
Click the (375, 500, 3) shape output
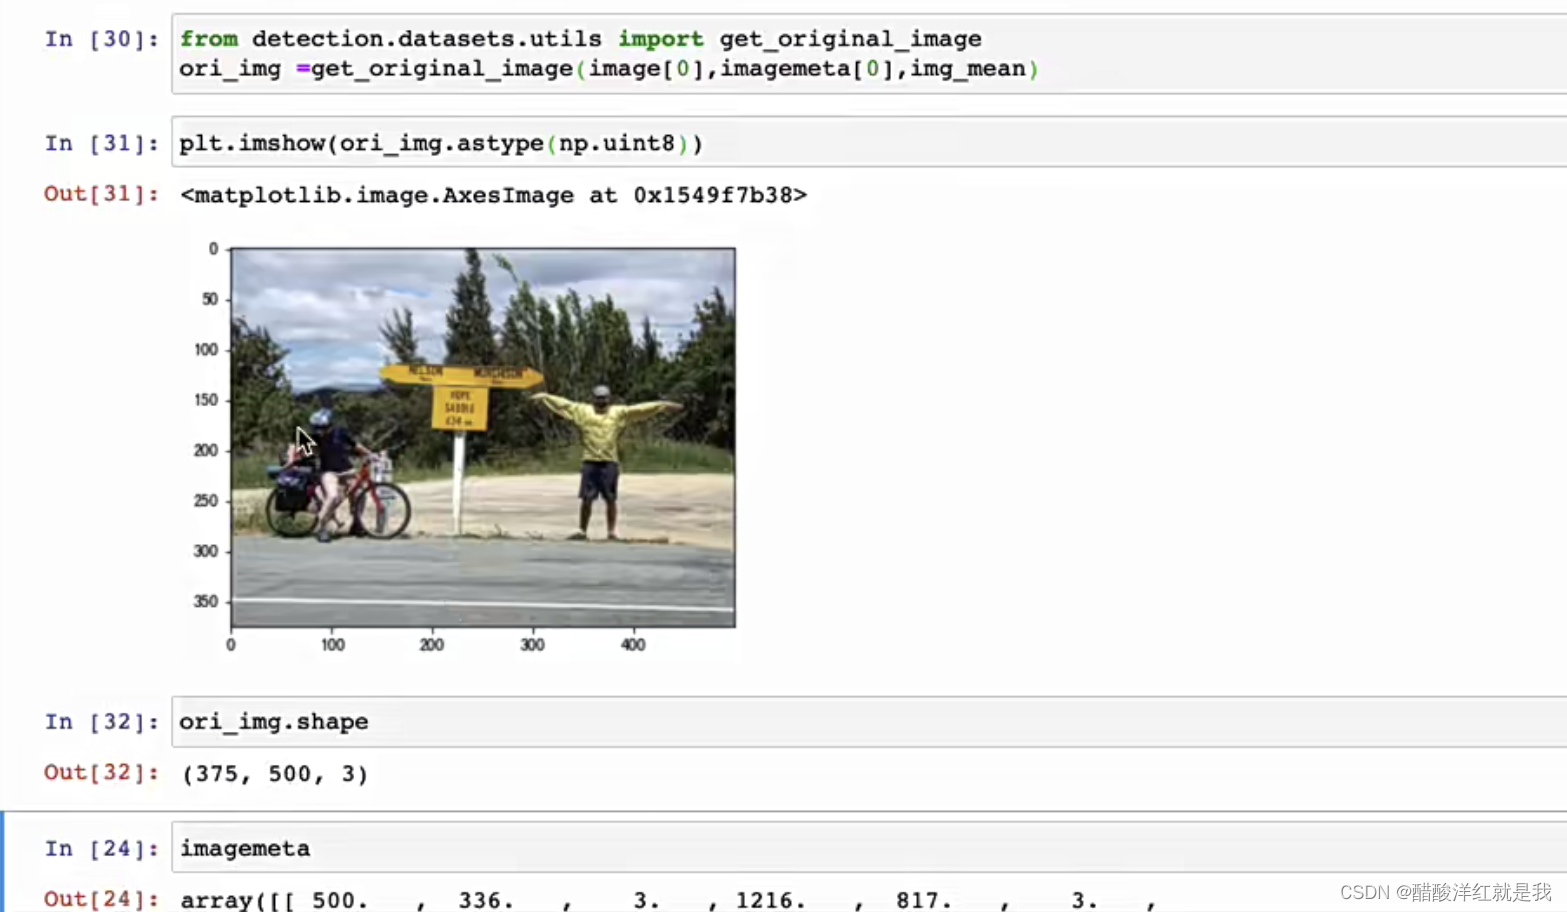(275, 774)
